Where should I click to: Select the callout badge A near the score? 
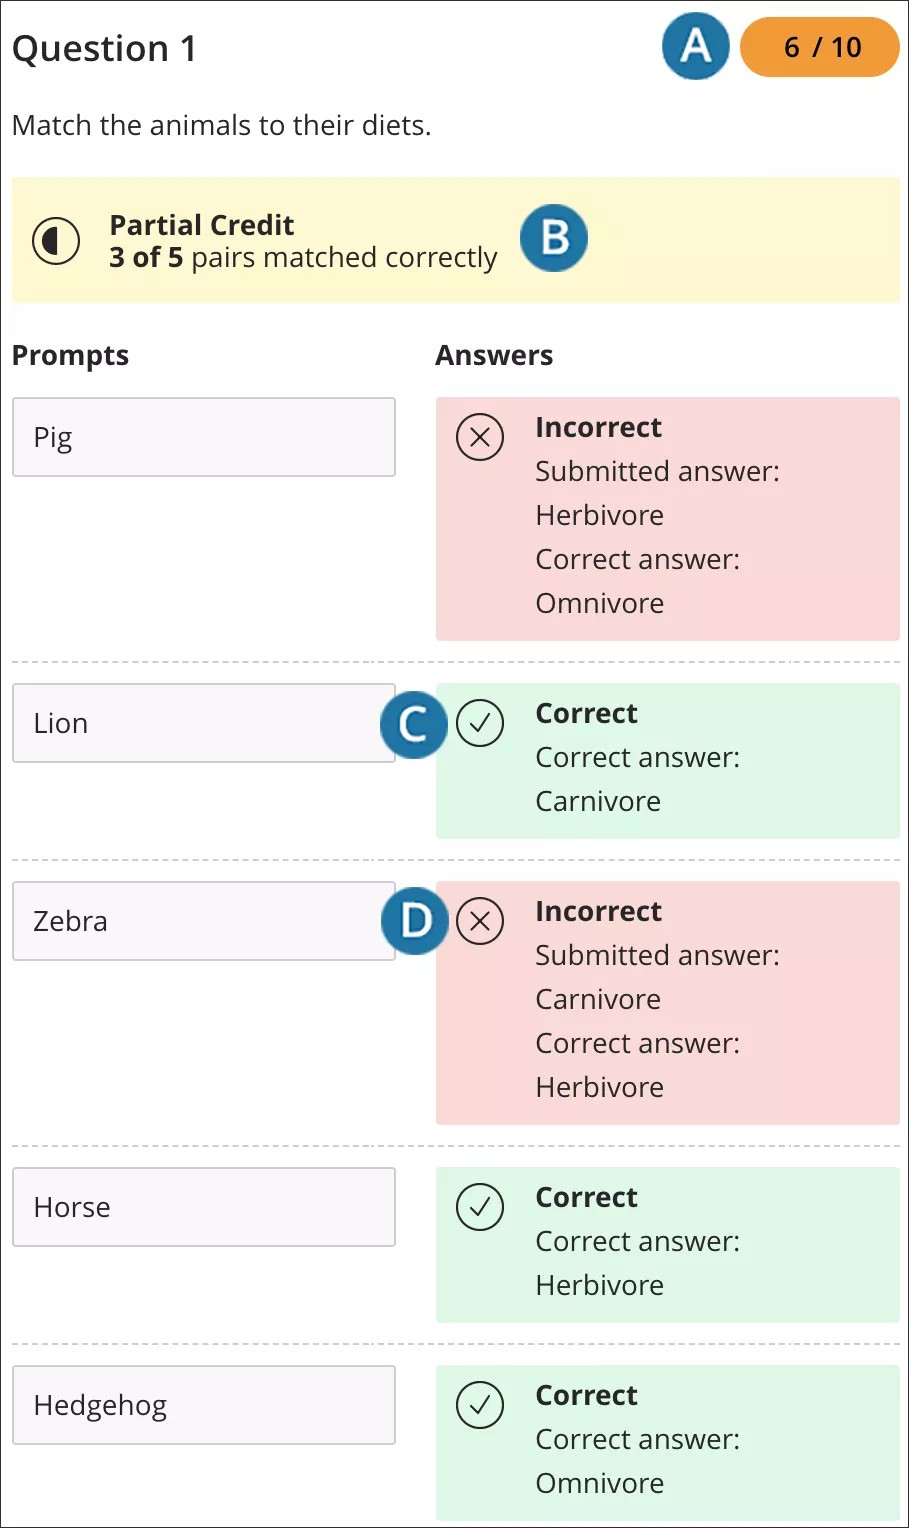coord(695,47)
